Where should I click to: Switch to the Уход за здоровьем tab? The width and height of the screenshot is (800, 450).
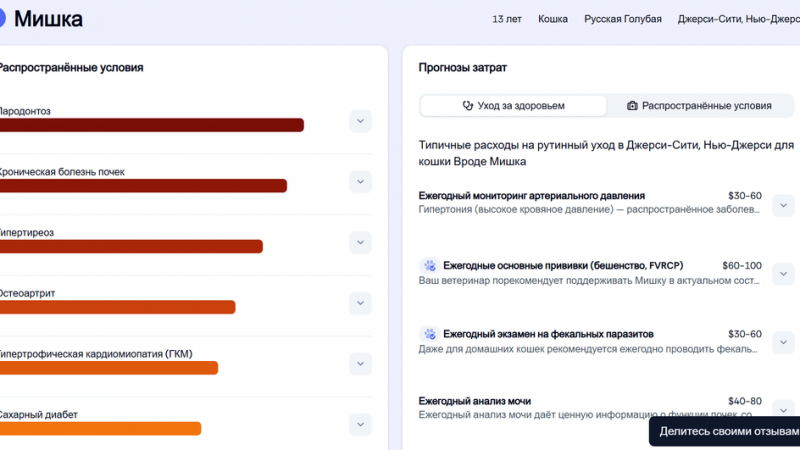point(513,106)
